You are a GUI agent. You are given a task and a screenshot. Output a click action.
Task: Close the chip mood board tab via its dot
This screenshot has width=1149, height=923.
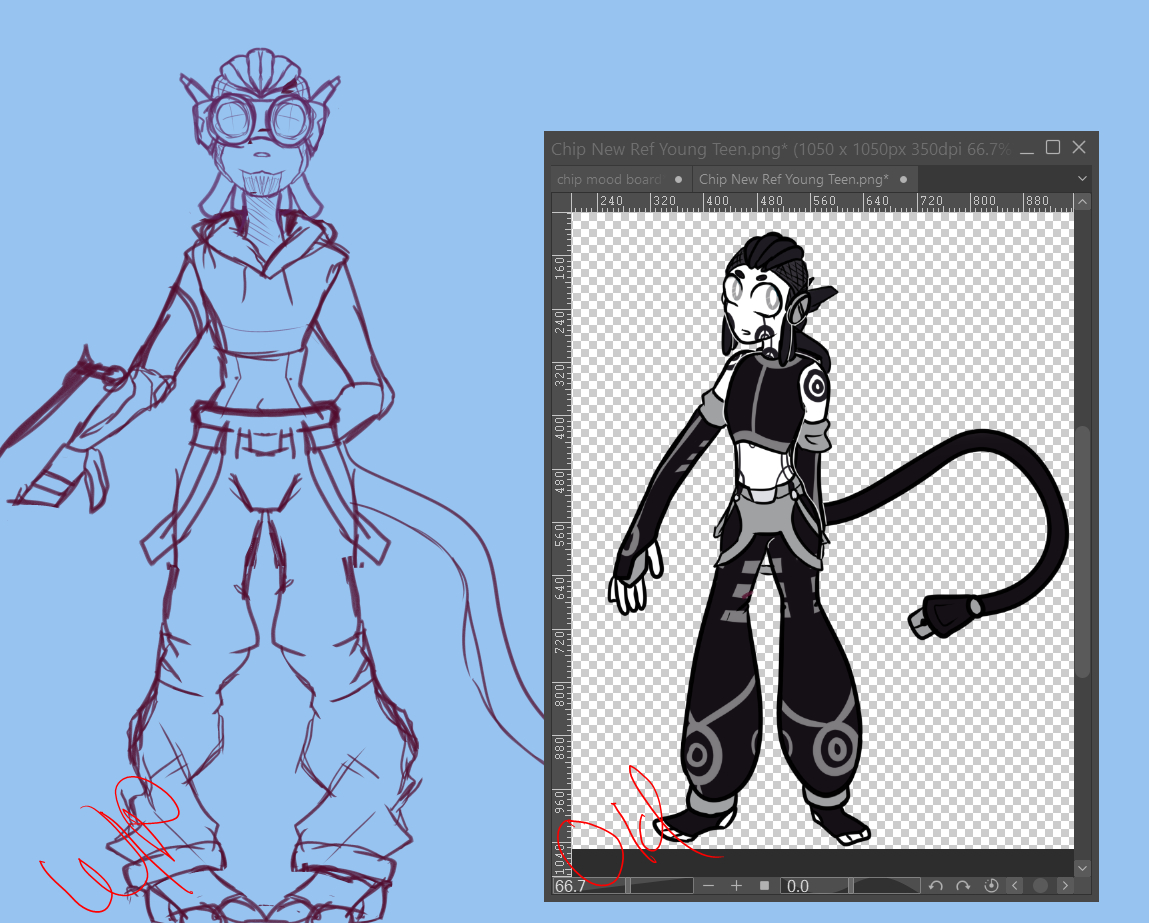679,179
